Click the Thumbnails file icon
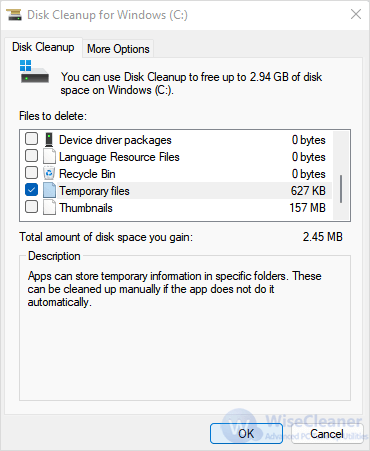 49,208
